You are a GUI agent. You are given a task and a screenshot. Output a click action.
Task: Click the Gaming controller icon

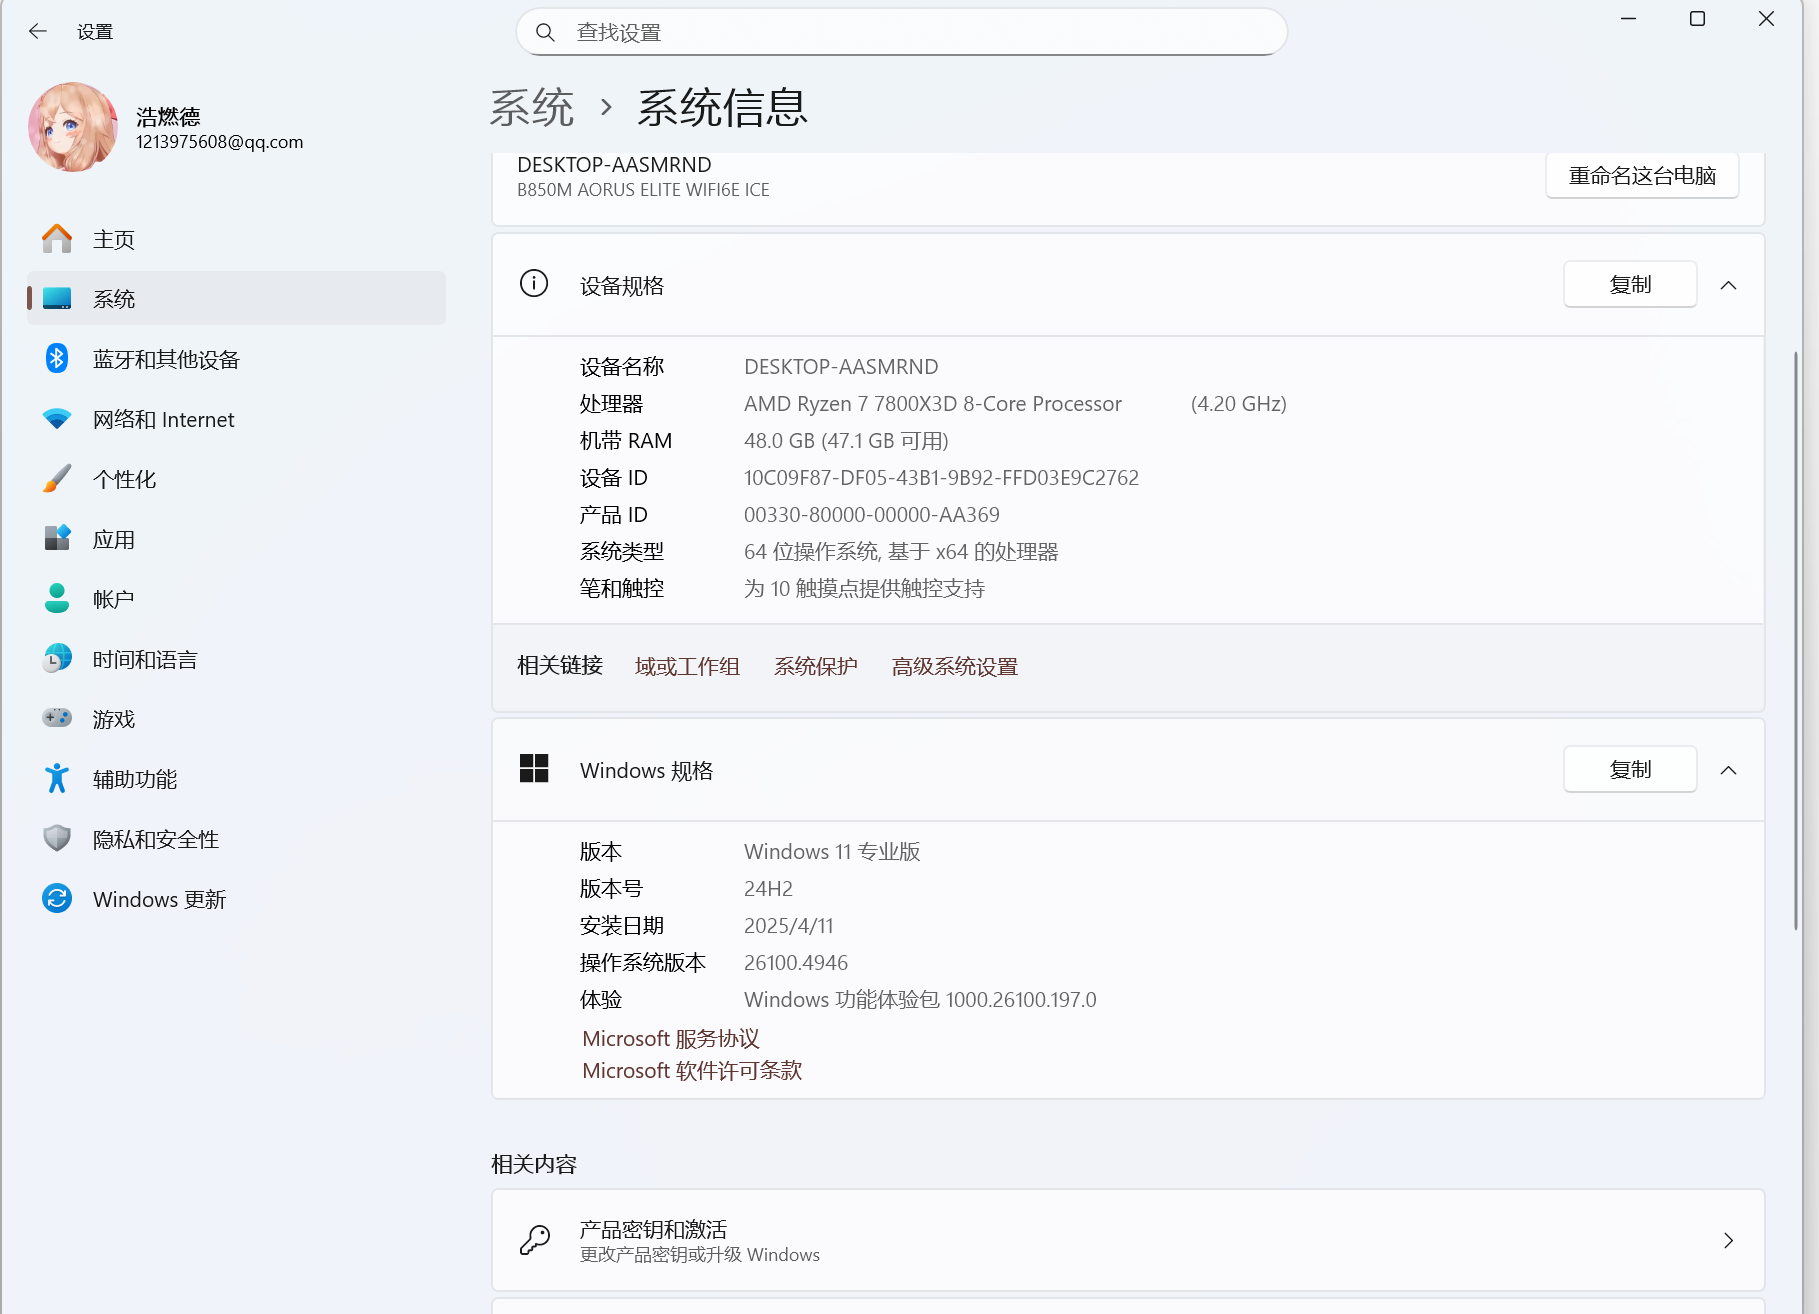(x=57, y=718)
